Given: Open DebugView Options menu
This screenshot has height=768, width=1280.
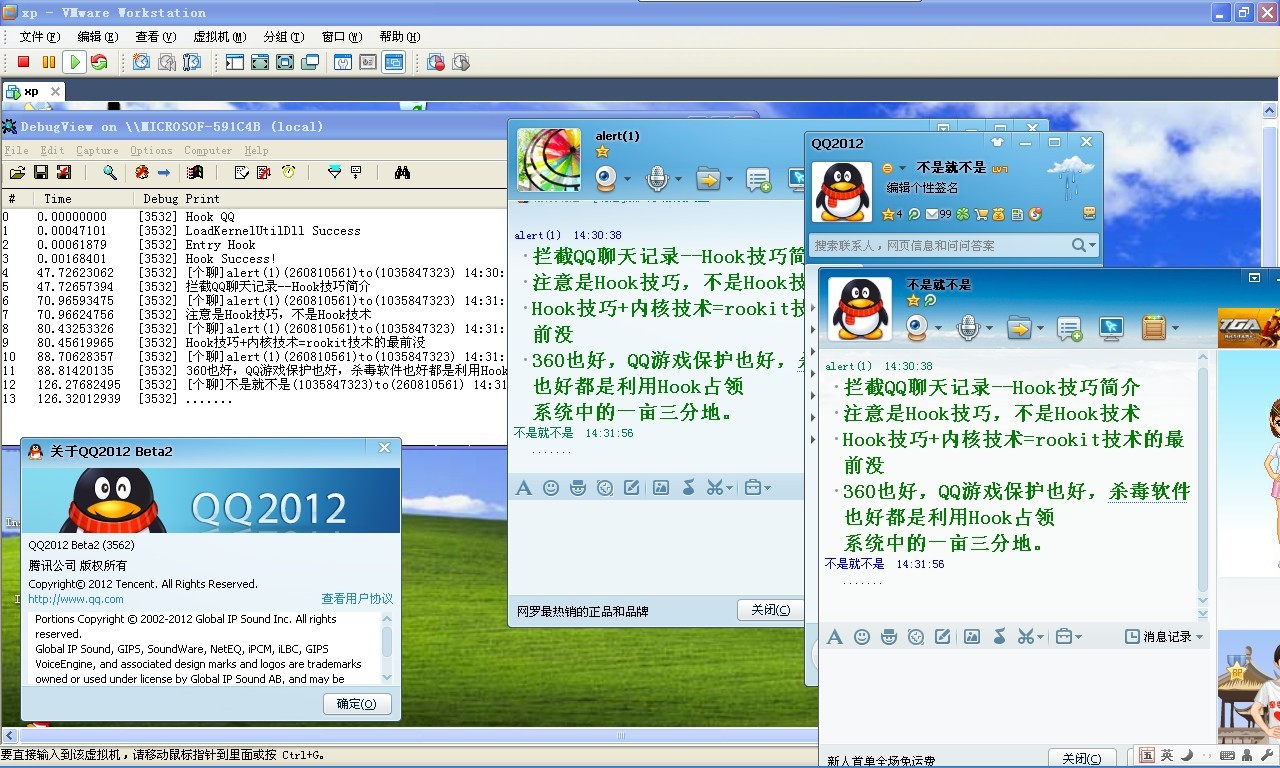Looking at the screenshot, I should pyautogui.click(x=151, y=151).
